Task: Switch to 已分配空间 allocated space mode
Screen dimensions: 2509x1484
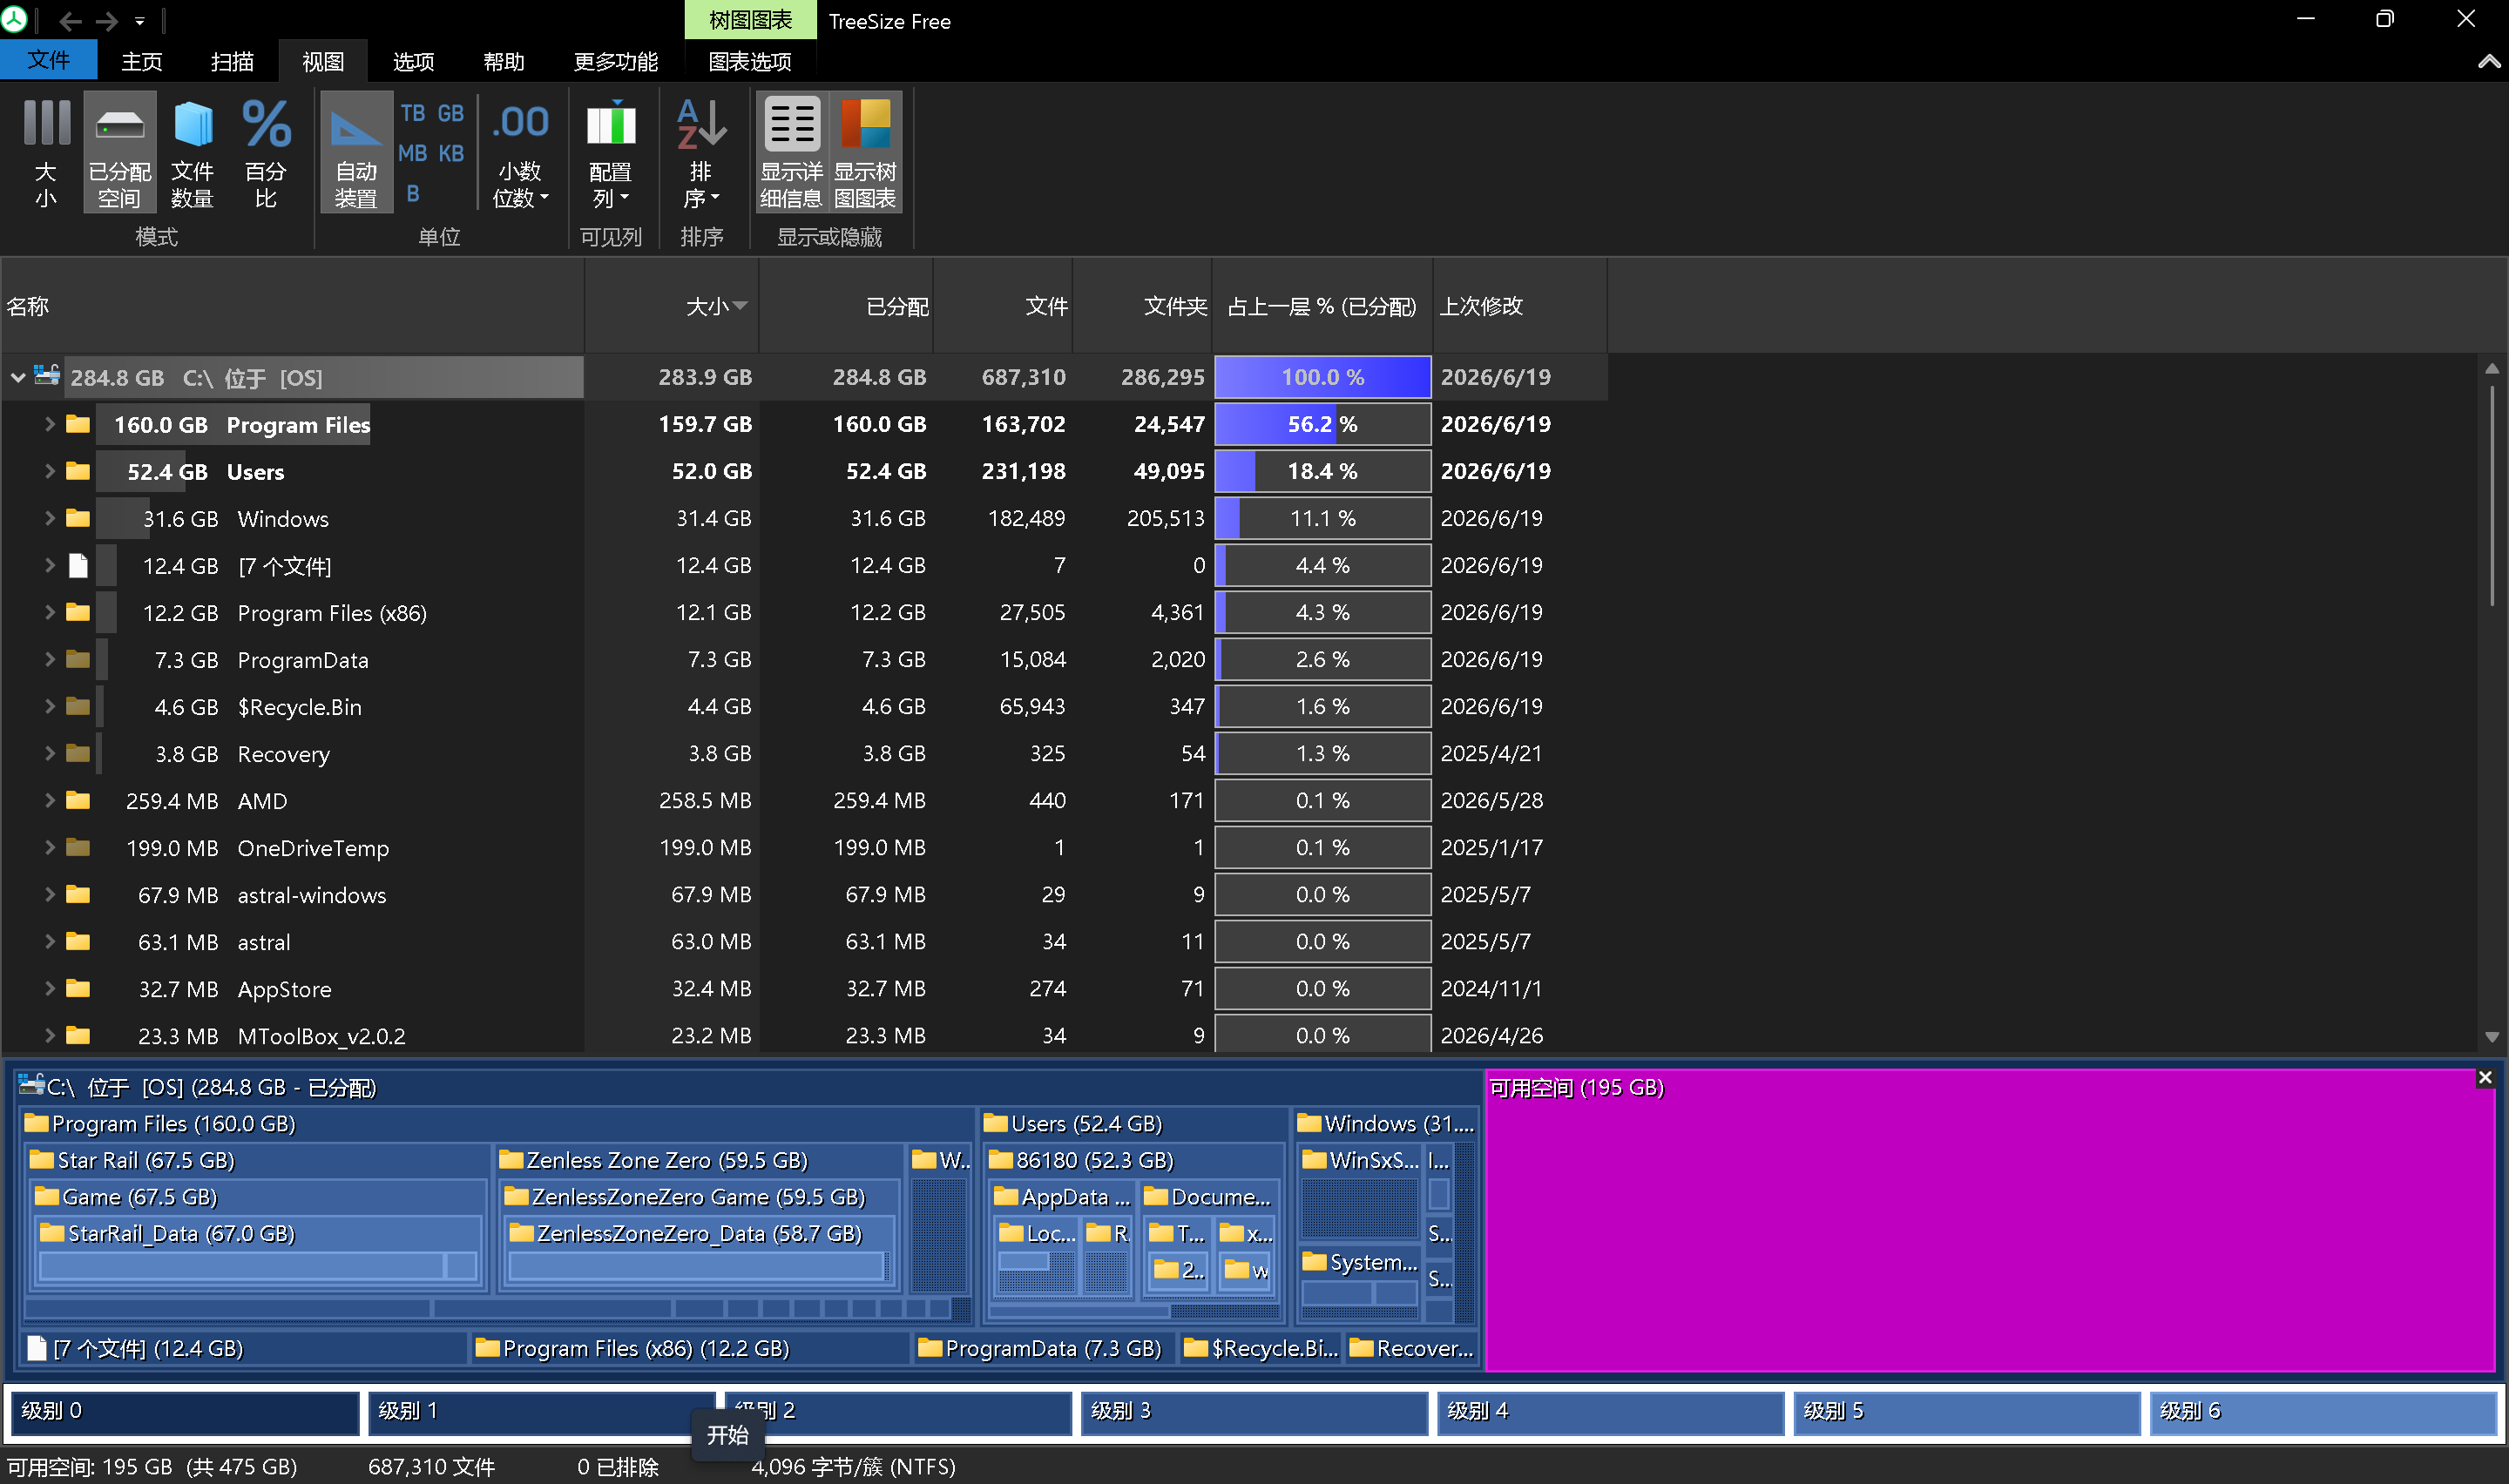Action: point(119,152)
